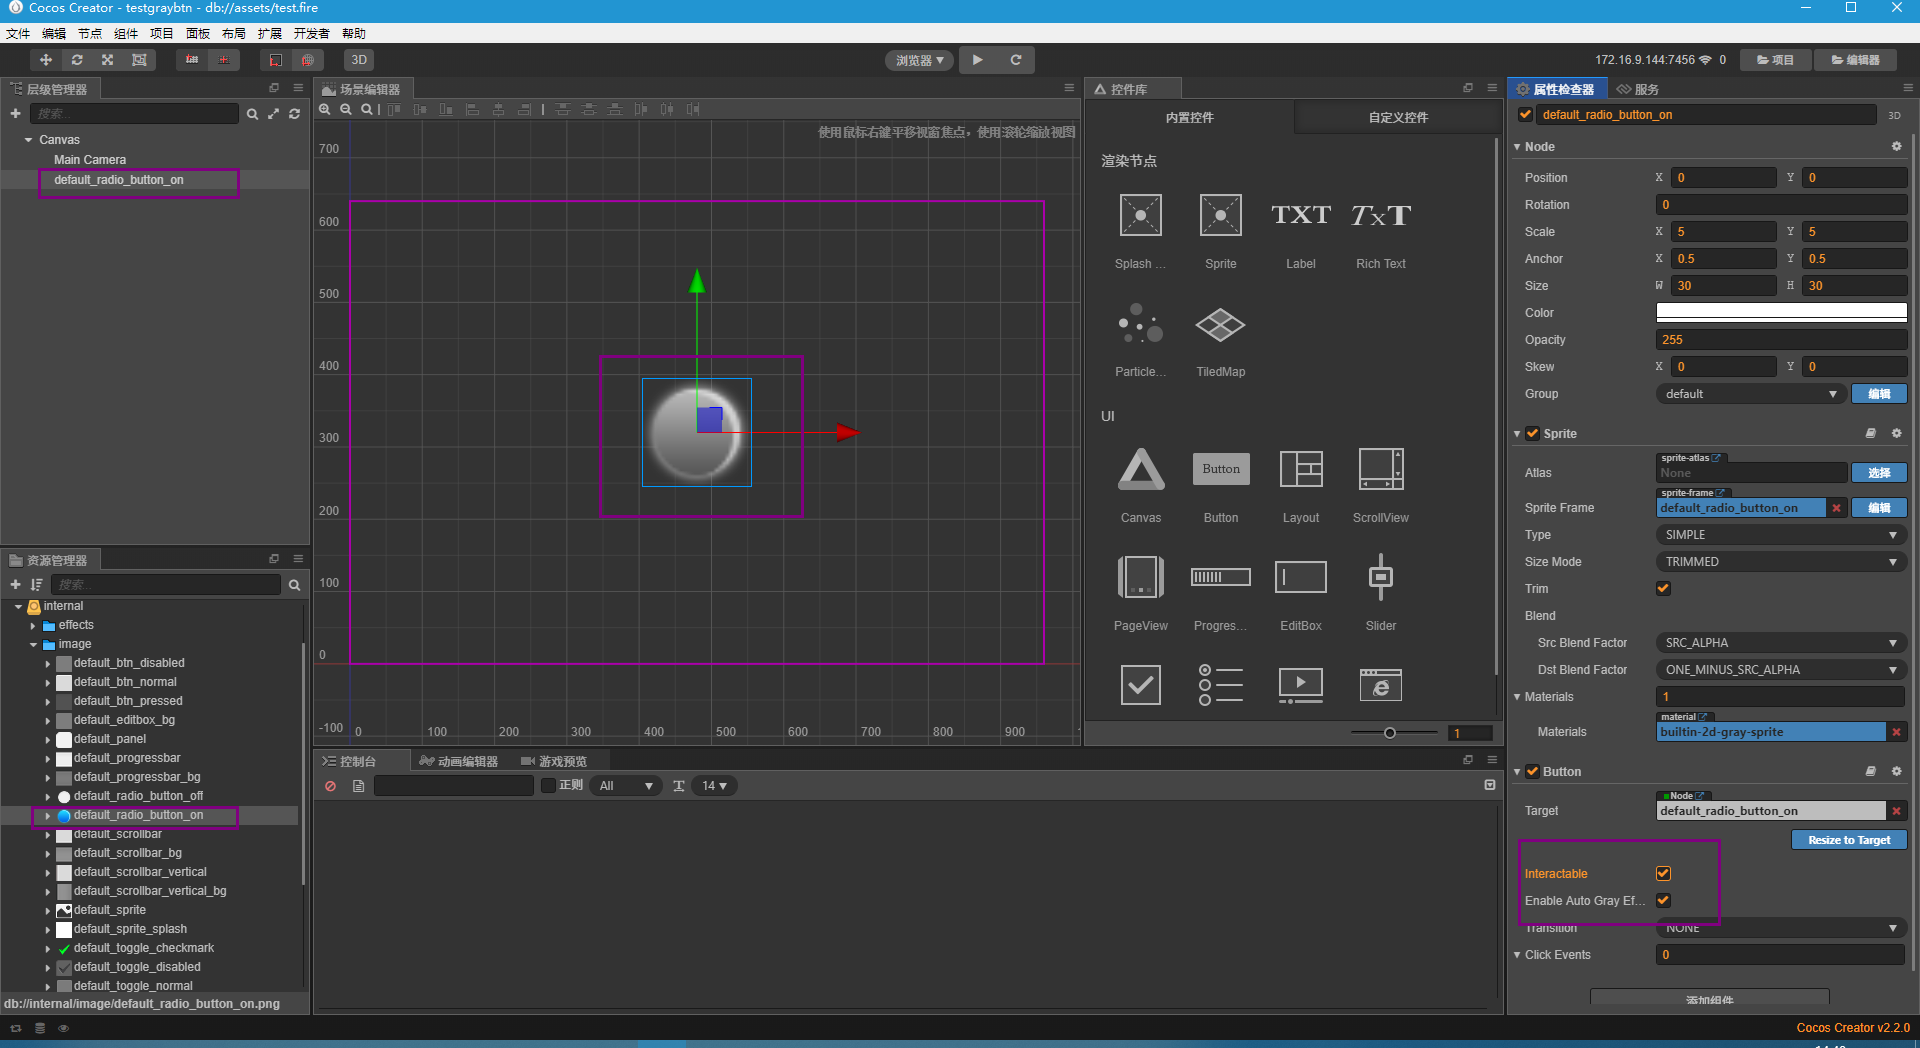Click 选择 button next to Atlas
Viewport: 1920px width, 1048px height.
tap(1879, 473)
